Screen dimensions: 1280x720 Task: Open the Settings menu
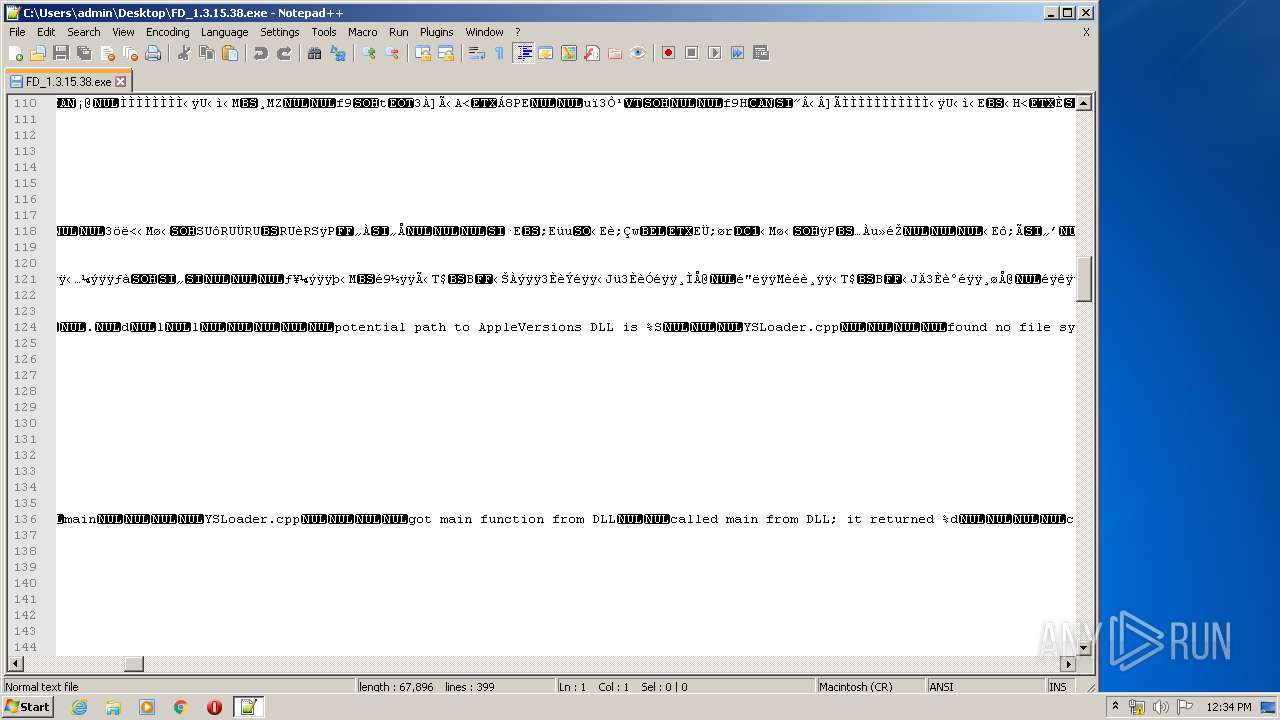pos(280,32)
